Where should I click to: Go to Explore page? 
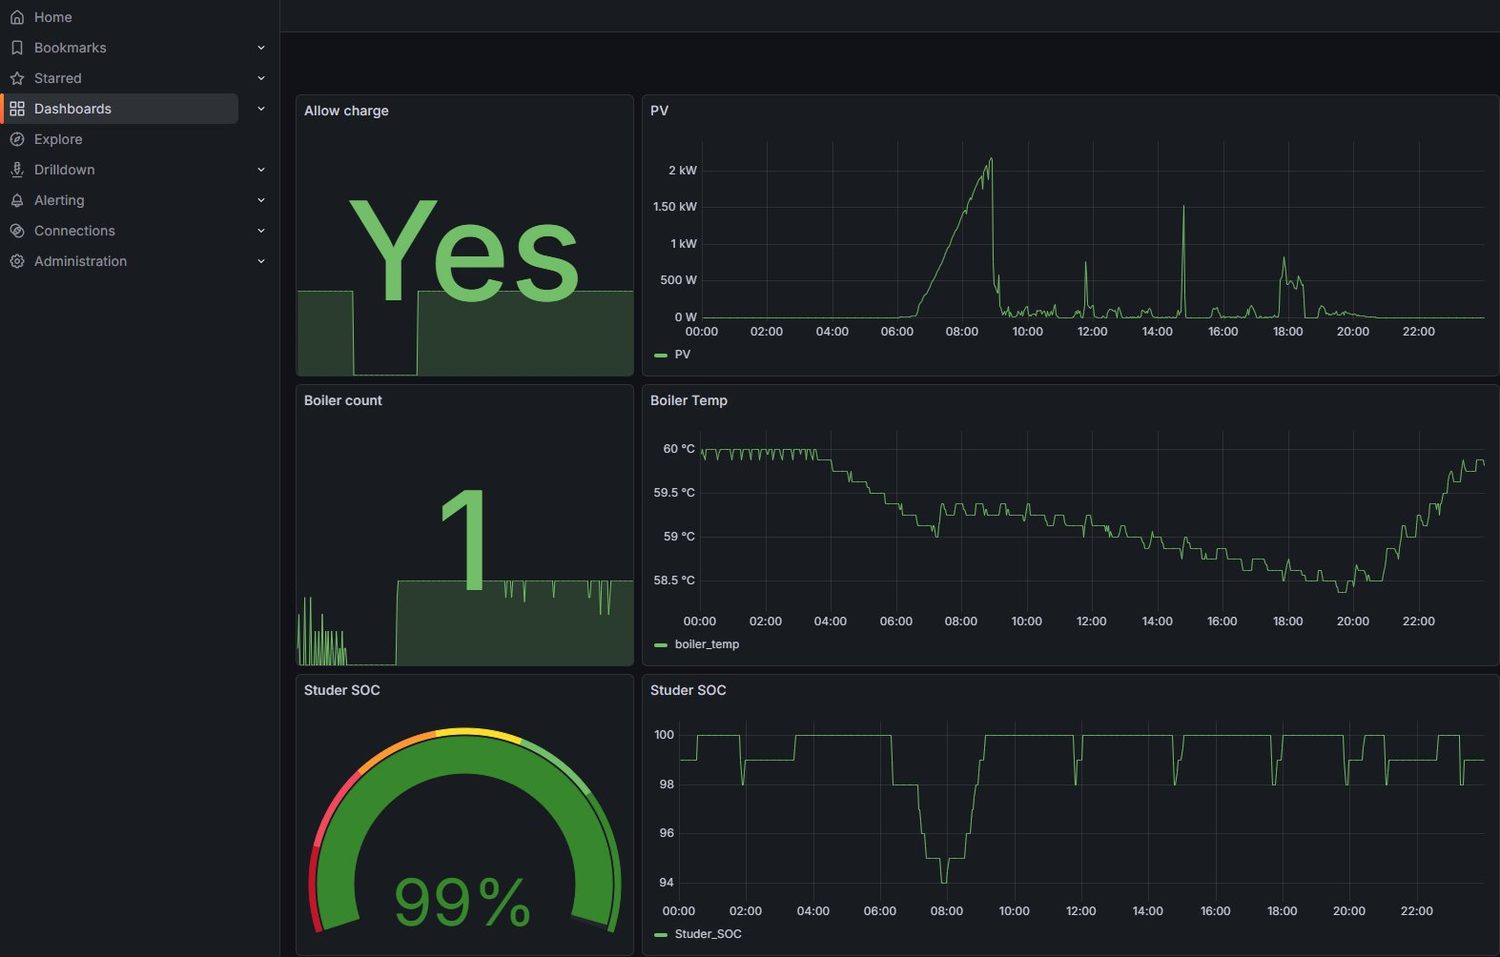click(58, 139)
